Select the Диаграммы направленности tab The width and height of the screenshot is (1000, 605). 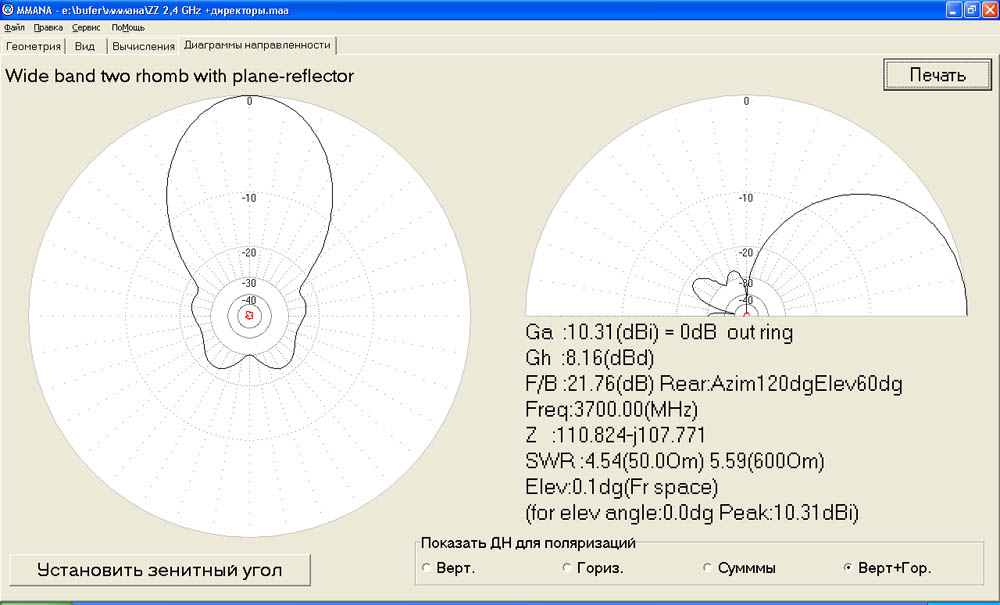point(257,45)
